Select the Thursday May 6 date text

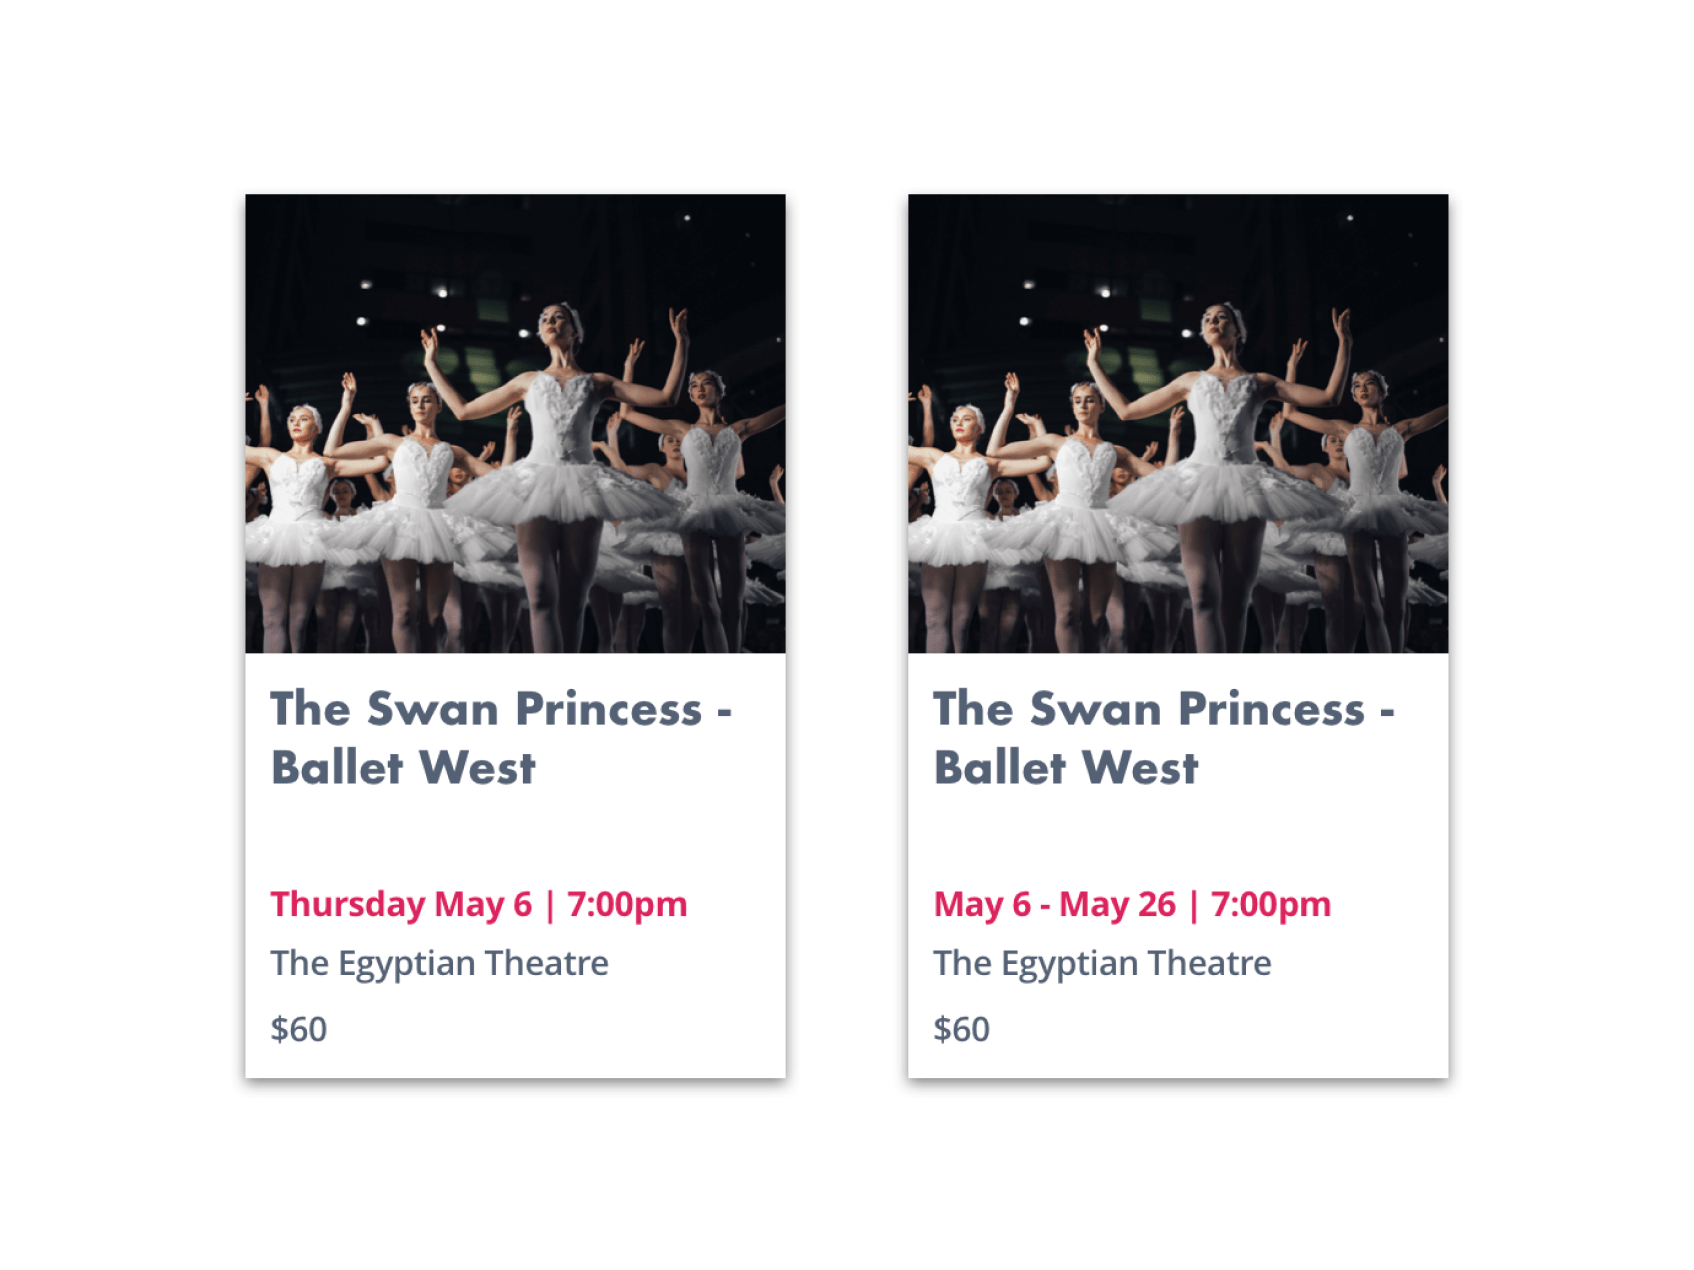[x=401, y=904]
